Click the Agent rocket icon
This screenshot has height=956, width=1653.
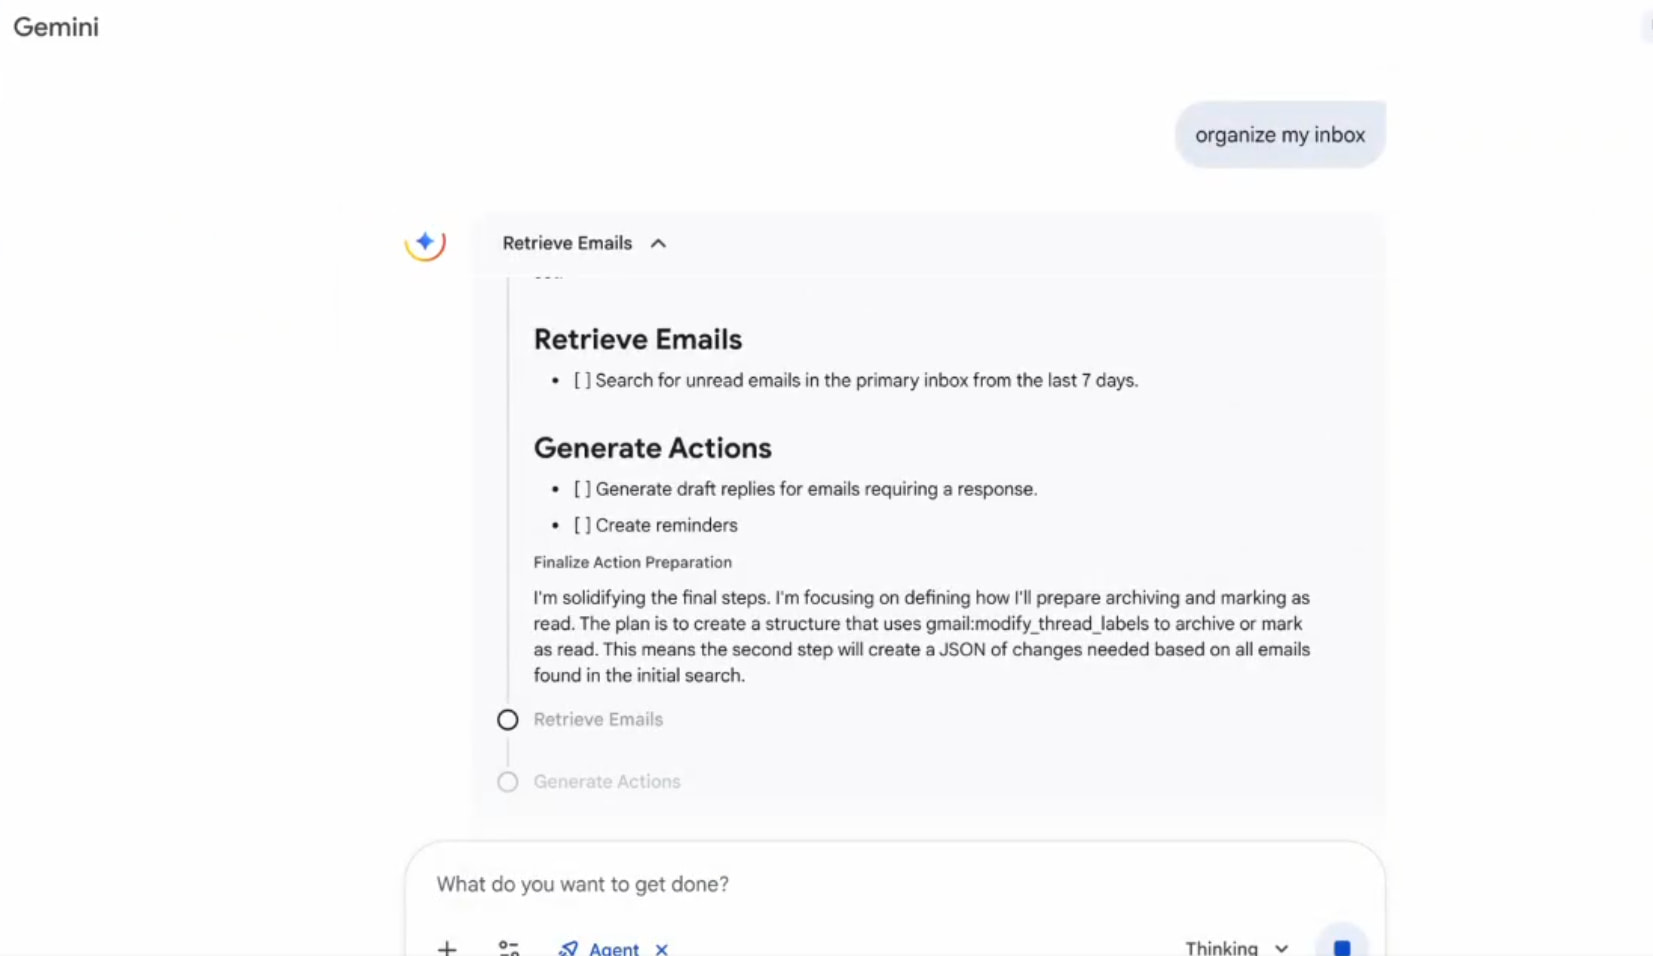tap(569, 948)
